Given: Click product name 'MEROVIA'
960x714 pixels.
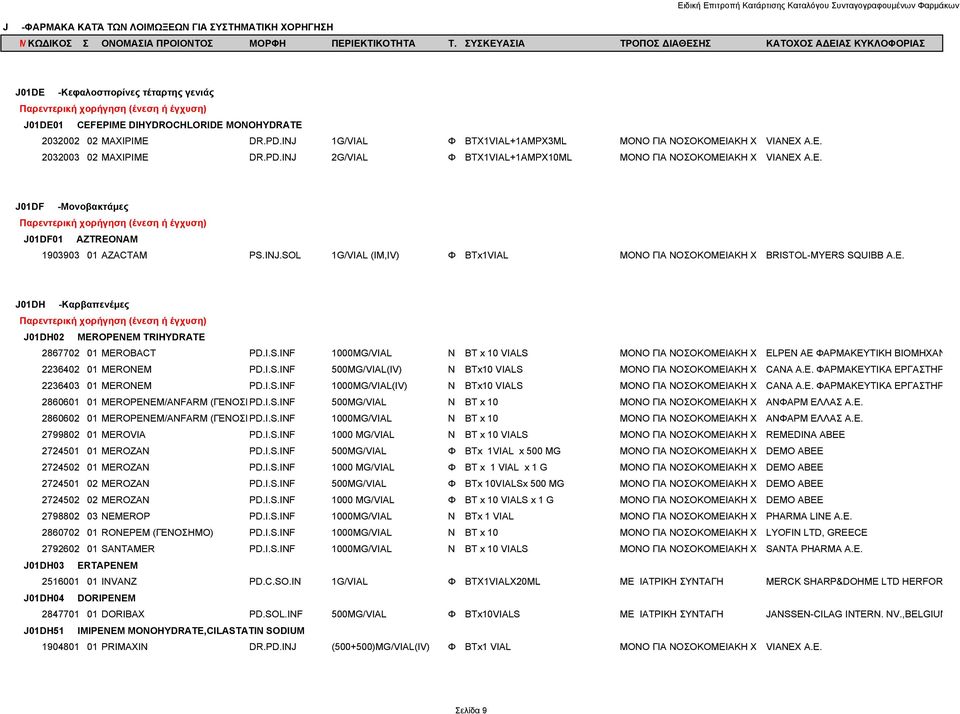Looking at the screenshot, I should [x=123, y=435].
